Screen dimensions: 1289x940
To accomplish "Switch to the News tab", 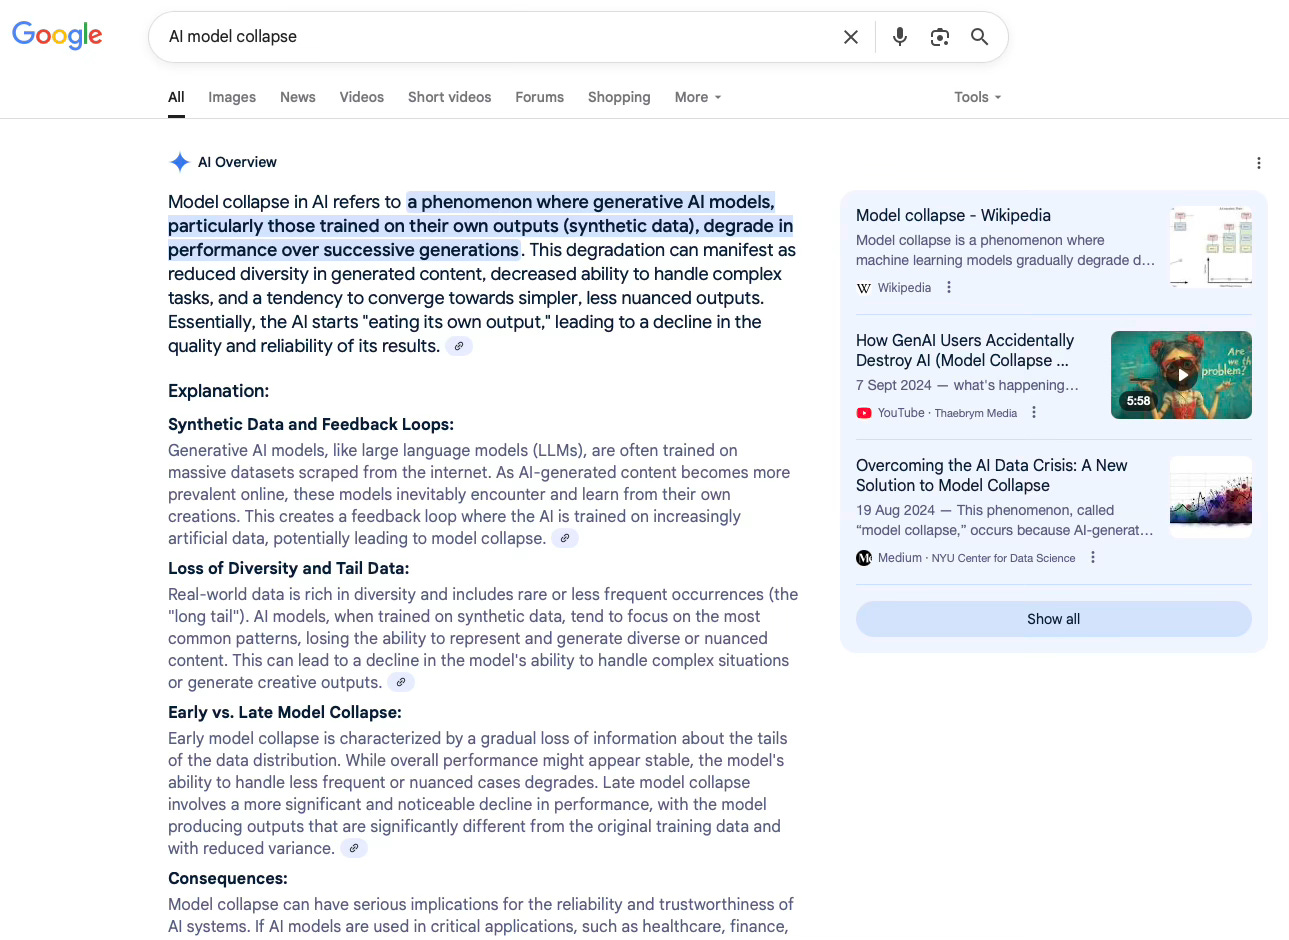I will 298,97.
